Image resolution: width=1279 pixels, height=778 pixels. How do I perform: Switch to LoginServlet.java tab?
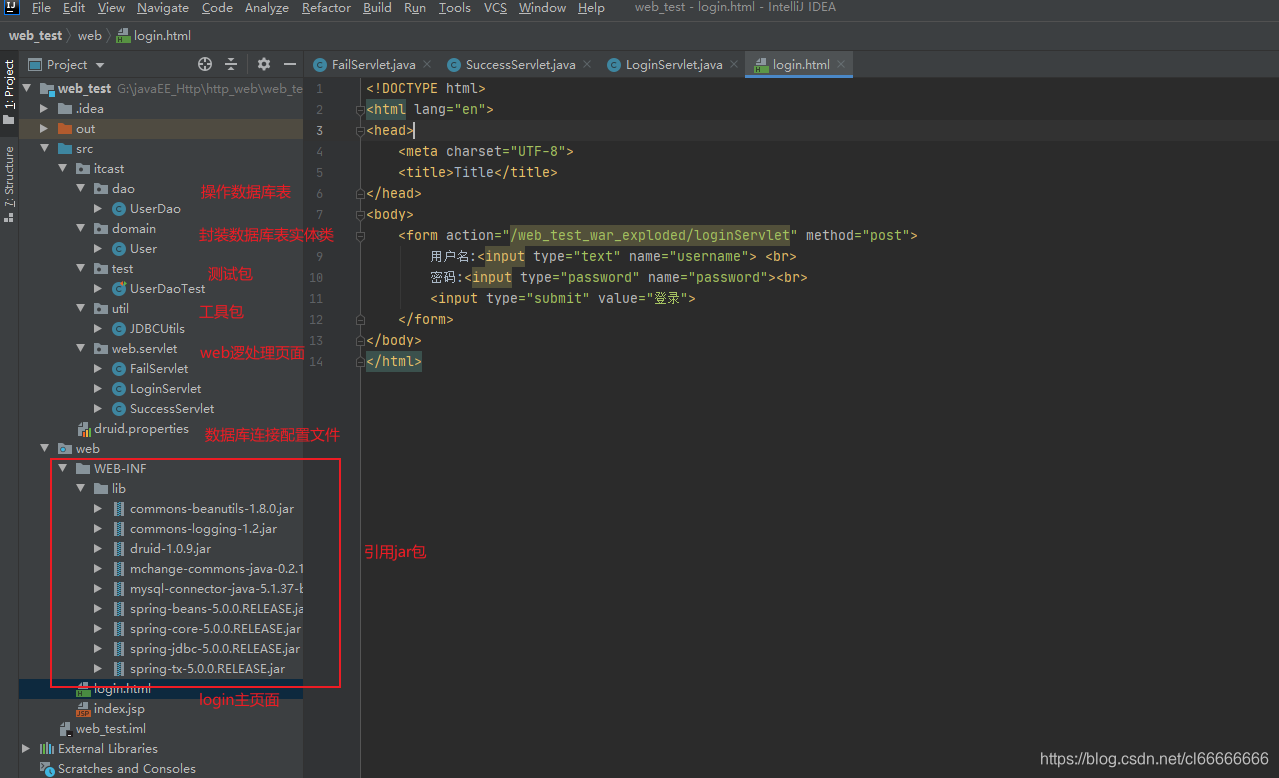(673, 64)
